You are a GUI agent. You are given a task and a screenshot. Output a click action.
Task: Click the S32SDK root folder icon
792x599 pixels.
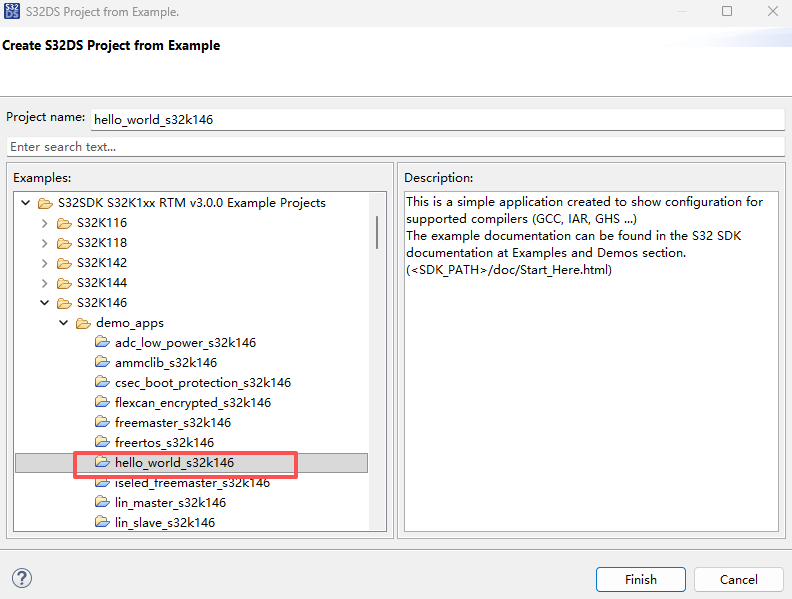pos(45,203)
